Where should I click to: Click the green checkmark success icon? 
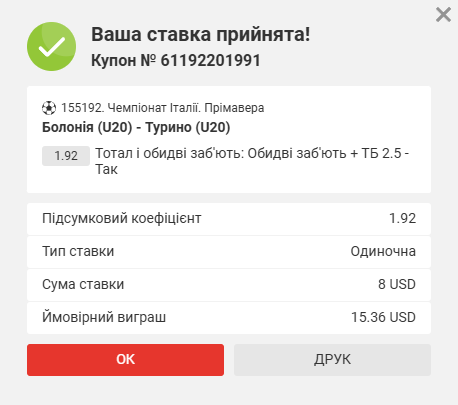pos(51,46)
